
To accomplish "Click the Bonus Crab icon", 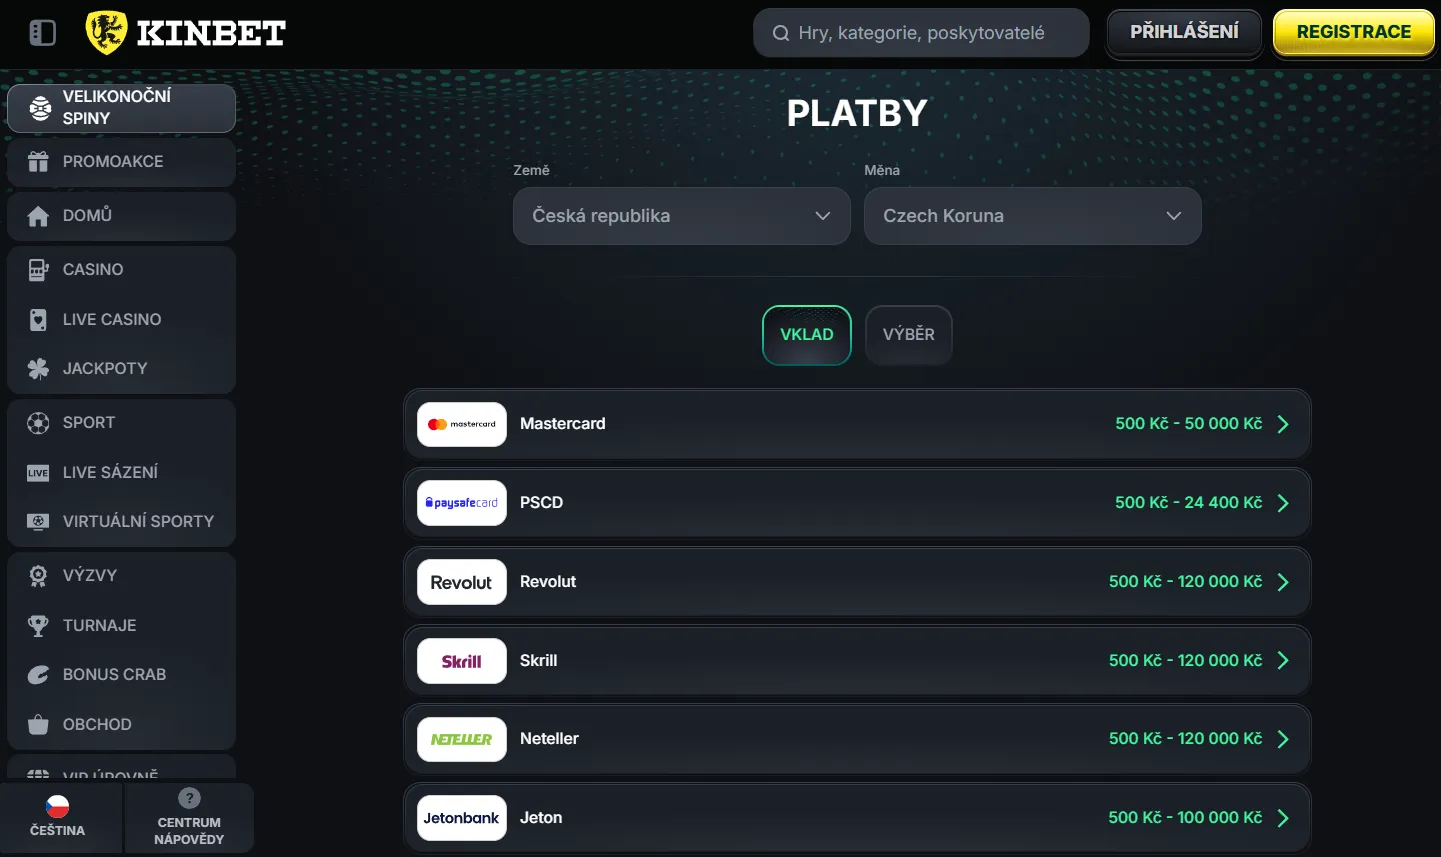I will tap(36, 674).
